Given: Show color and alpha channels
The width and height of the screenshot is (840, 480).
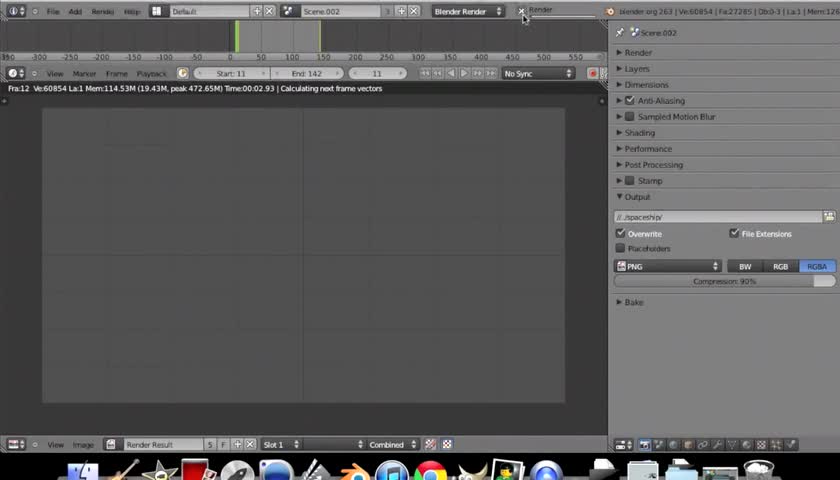Looking at the screenshot, I should point(430,444).
